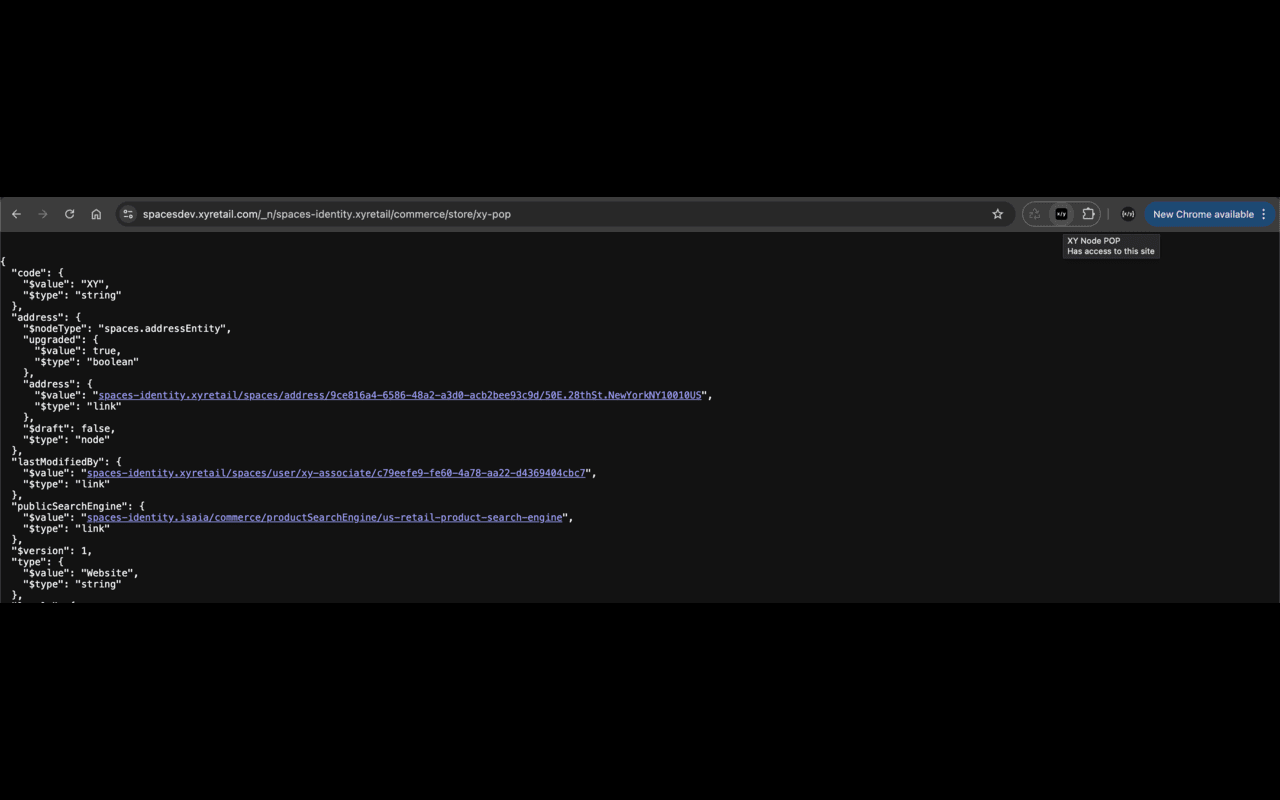Click the "XY" code value text
Image resolution: width=1280 pixels, height=800 pixels.
pyautogui.click(x=94, y=284)
